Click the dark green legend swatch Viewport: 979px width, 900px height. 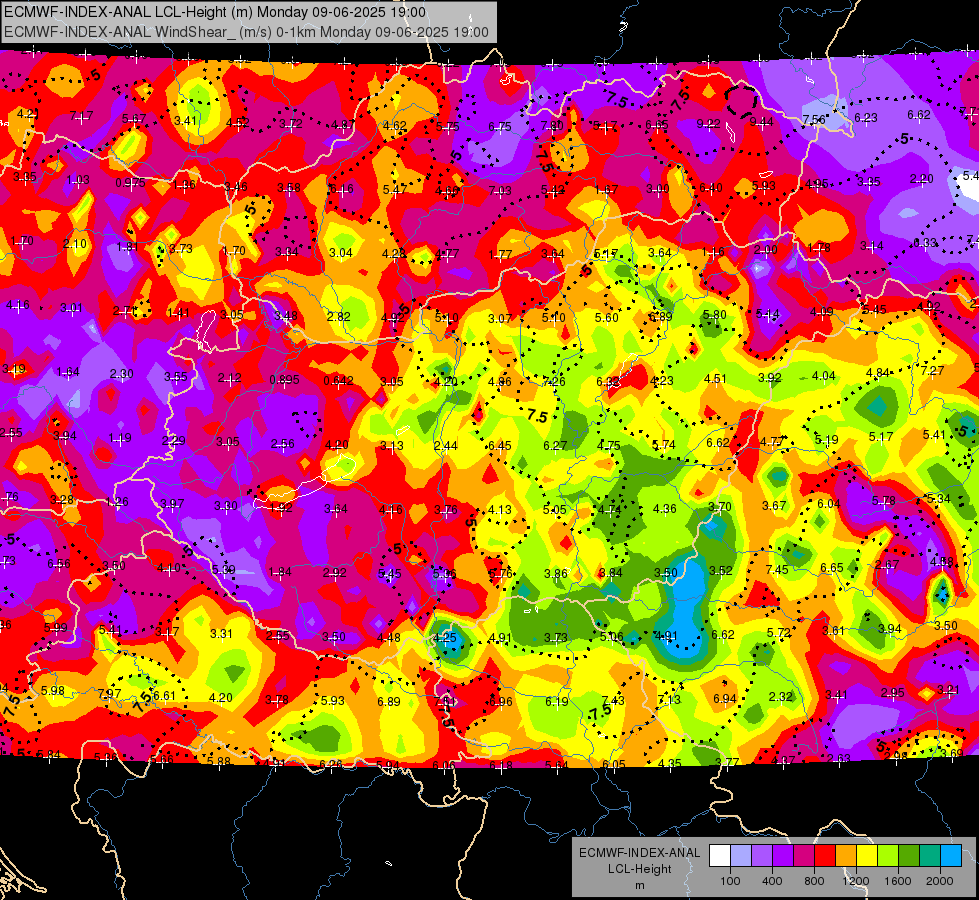[908, 856]
